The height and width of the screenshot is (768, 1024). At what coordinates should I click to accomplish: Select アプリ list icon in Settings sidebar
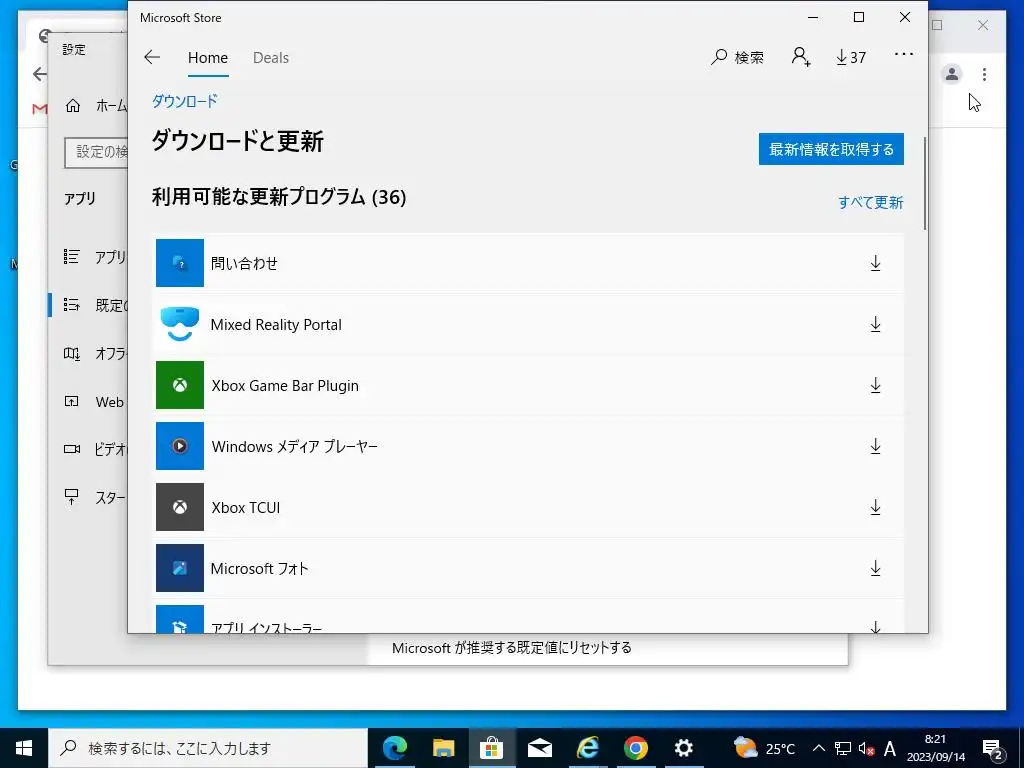pyautogui.click(x=72, y=257)
